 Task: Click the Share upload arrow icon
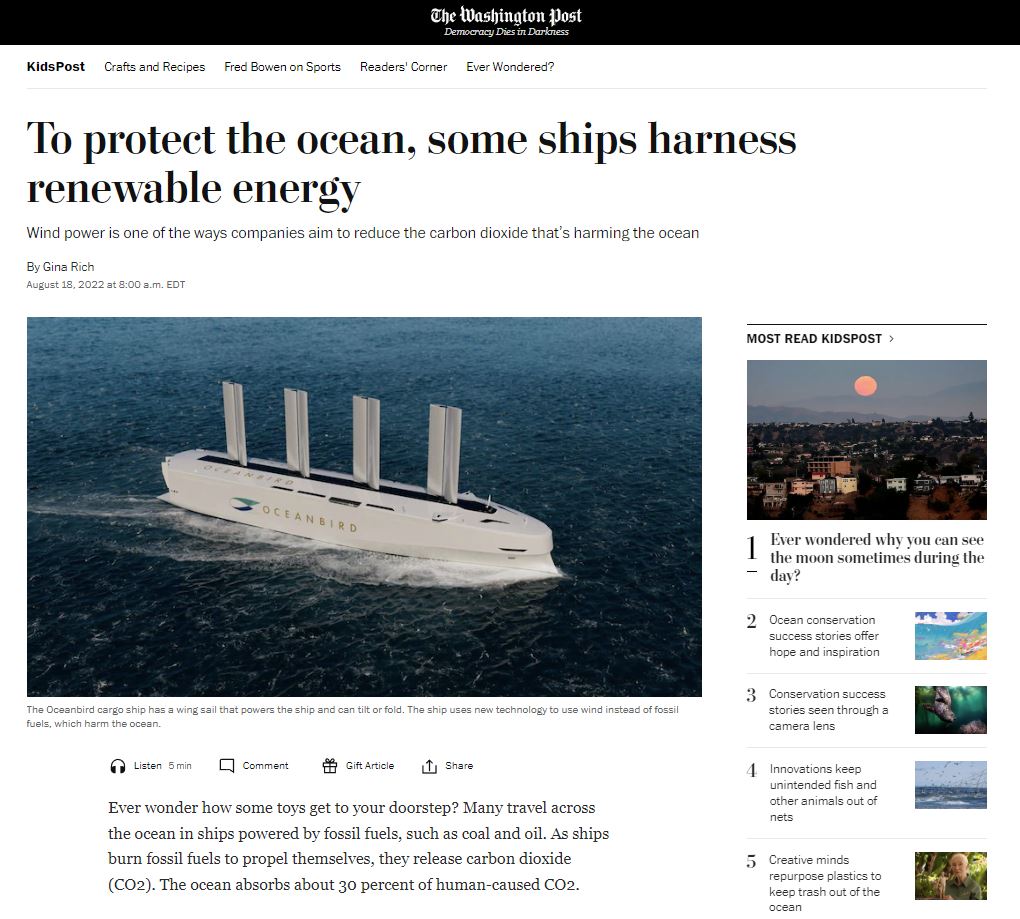pyautogui.click(x=429, y=766)
